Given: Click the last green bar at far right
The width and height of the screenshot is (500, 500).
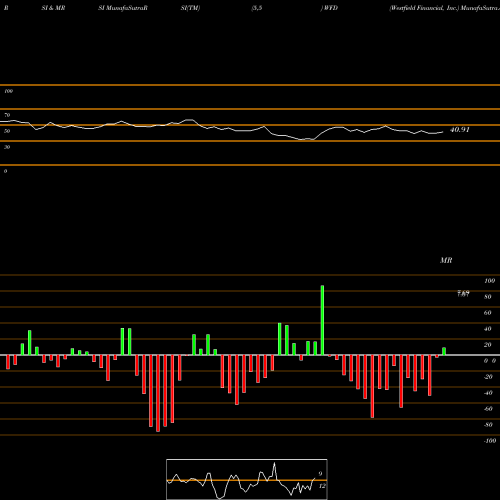Looking at the screenshot, I should (x=444, y=351).
